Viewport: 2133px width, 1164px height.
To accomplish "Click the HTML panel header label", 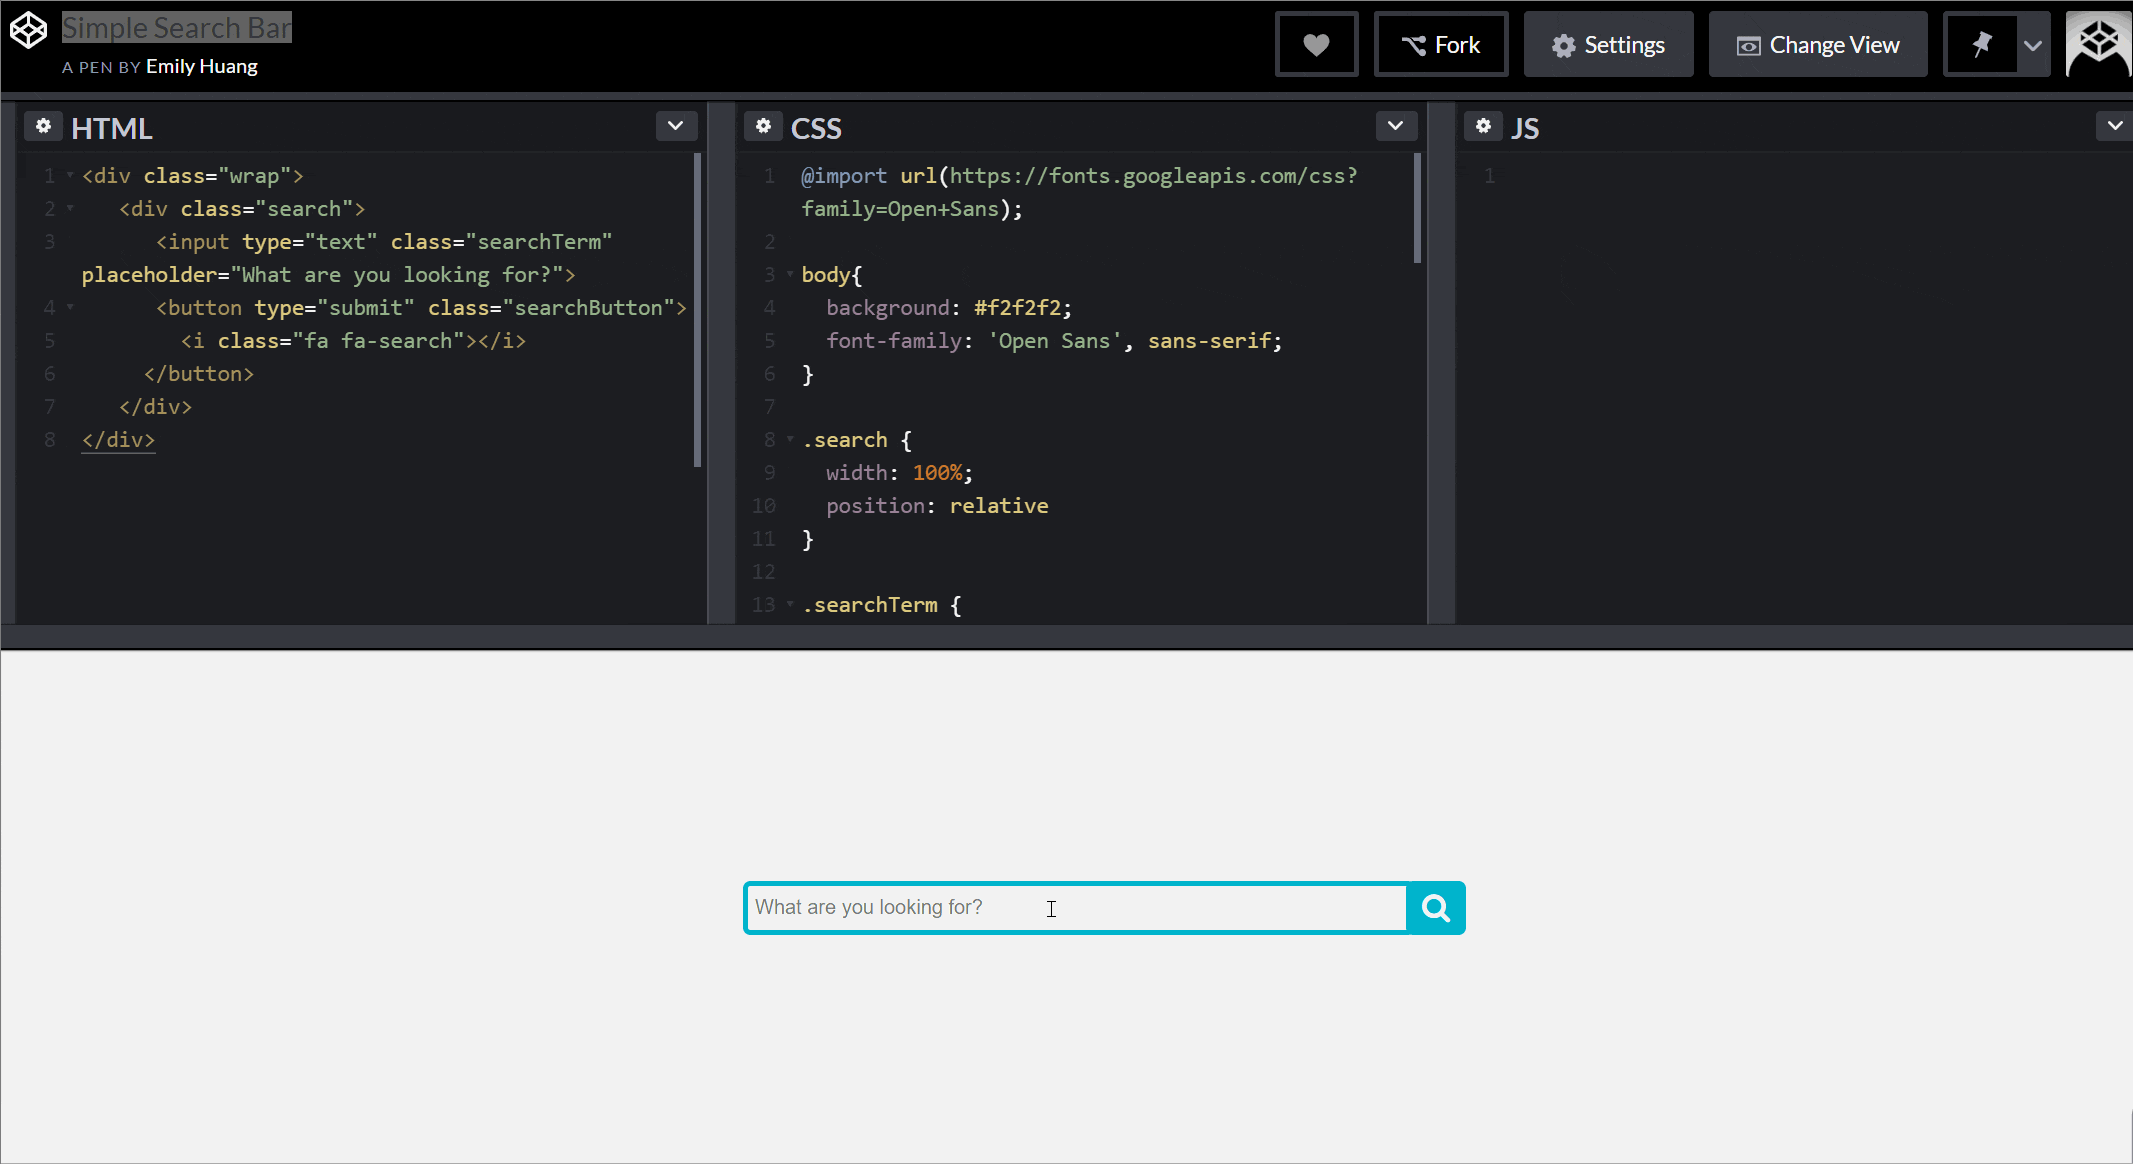I will [x=111, y=128].
